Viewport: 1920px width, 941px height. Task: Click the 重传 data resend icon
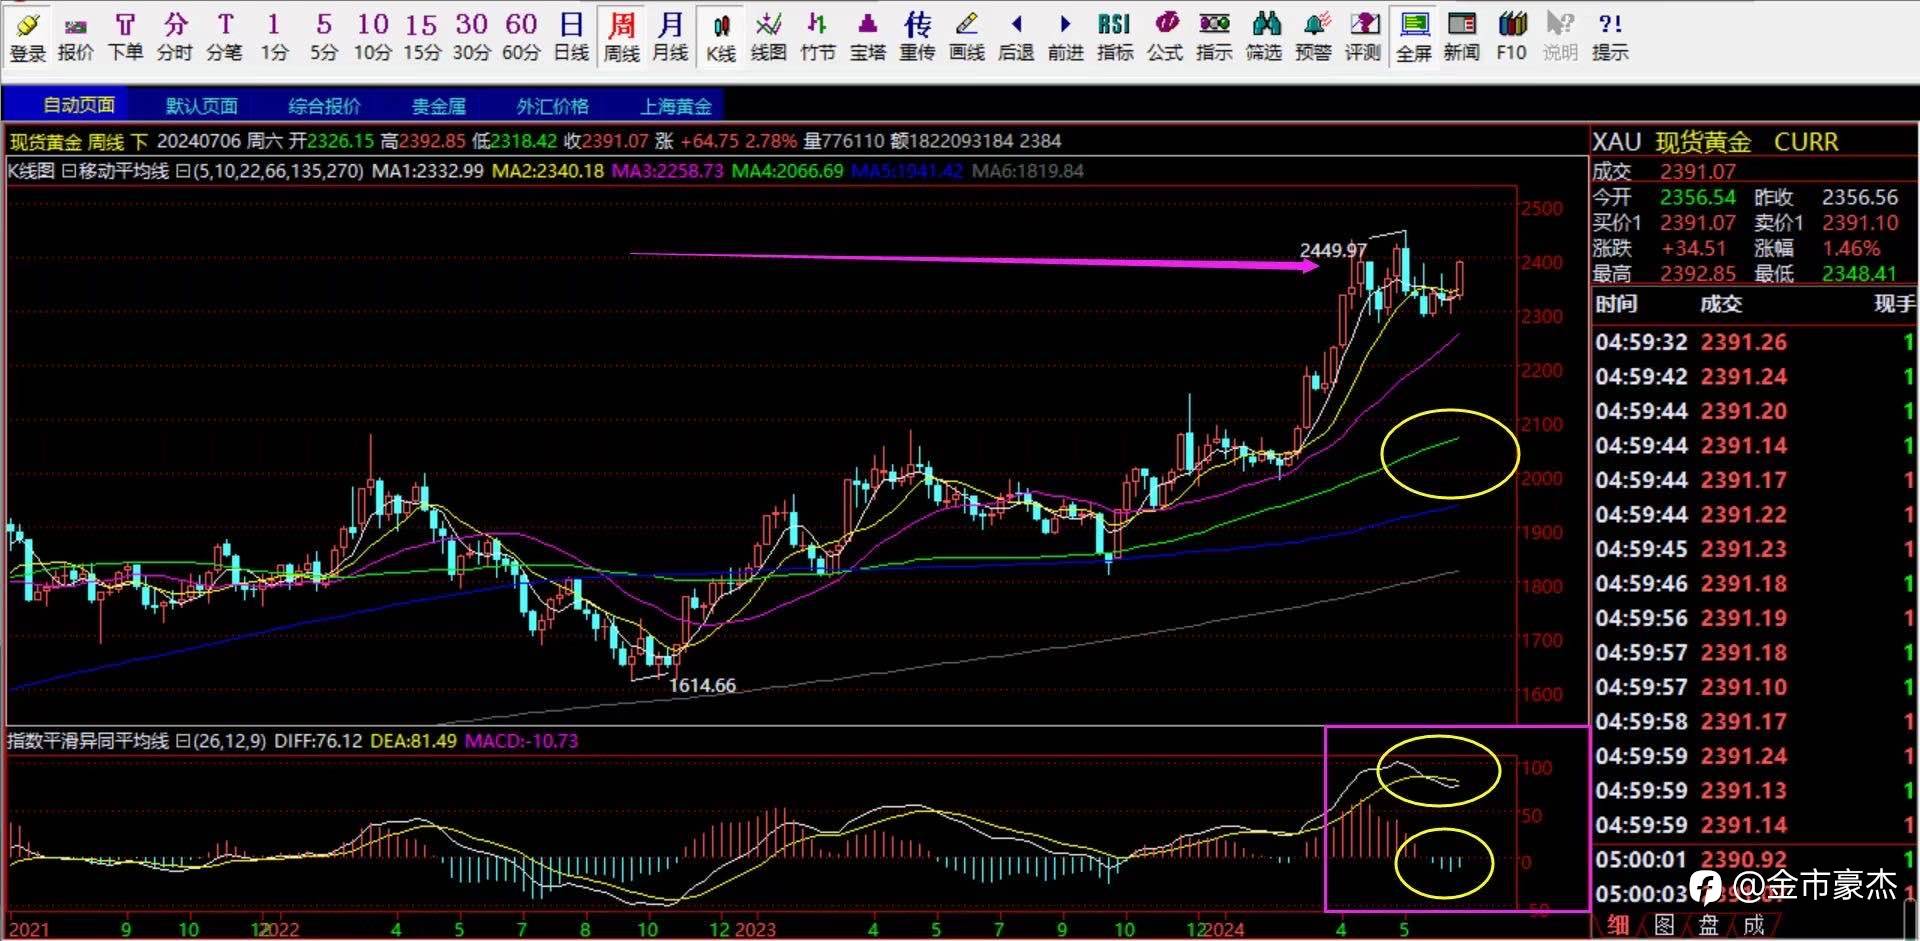click(917, 36)
